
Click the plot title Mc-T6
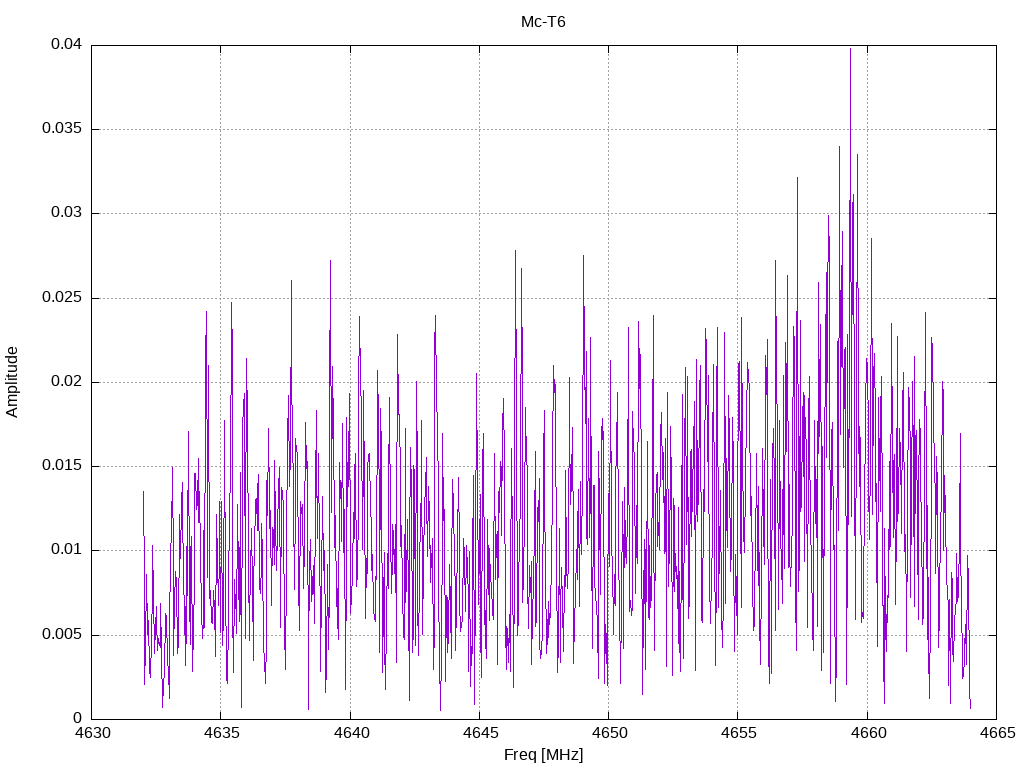[543, 22]
